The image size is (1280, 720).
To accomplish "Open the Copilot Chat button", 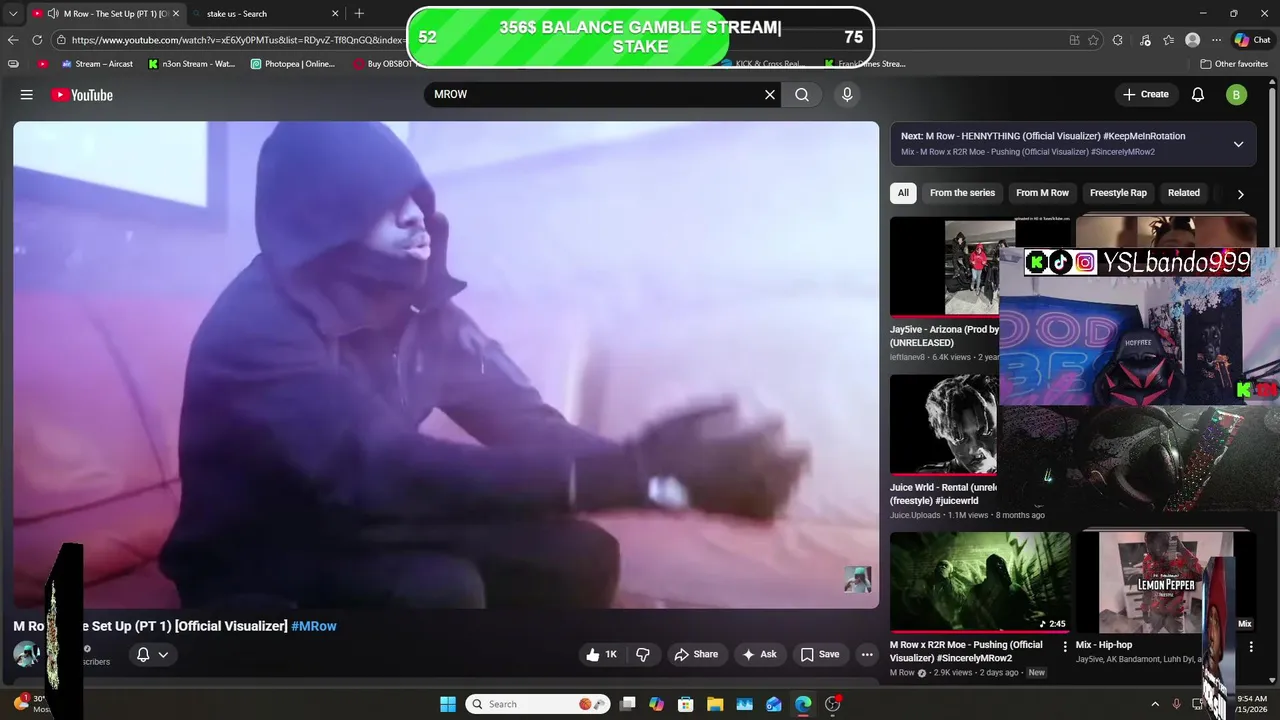I will (1252, 40).
